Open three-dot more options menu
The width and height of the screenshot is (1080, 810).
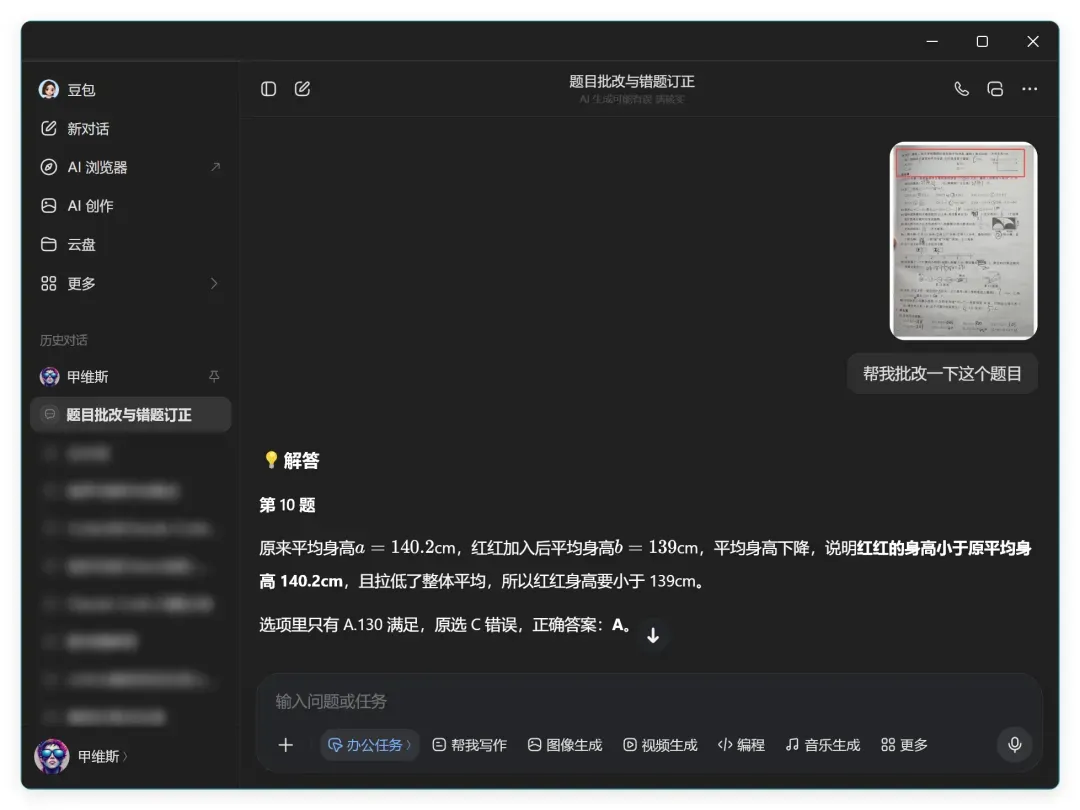[1030, 89]
